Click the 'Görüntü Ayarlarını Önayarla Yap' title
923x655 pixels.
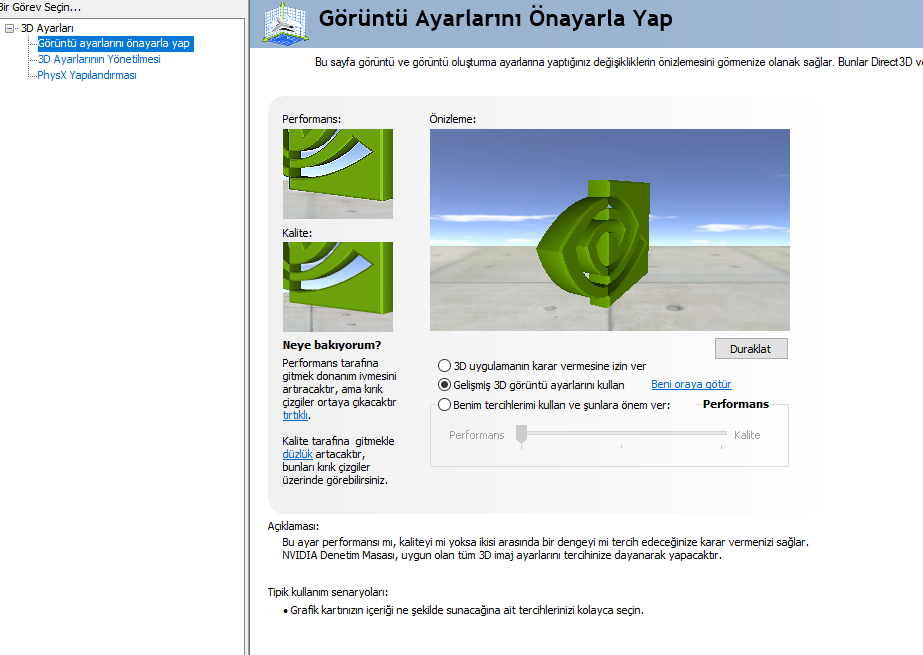click(x=496, y=19)
